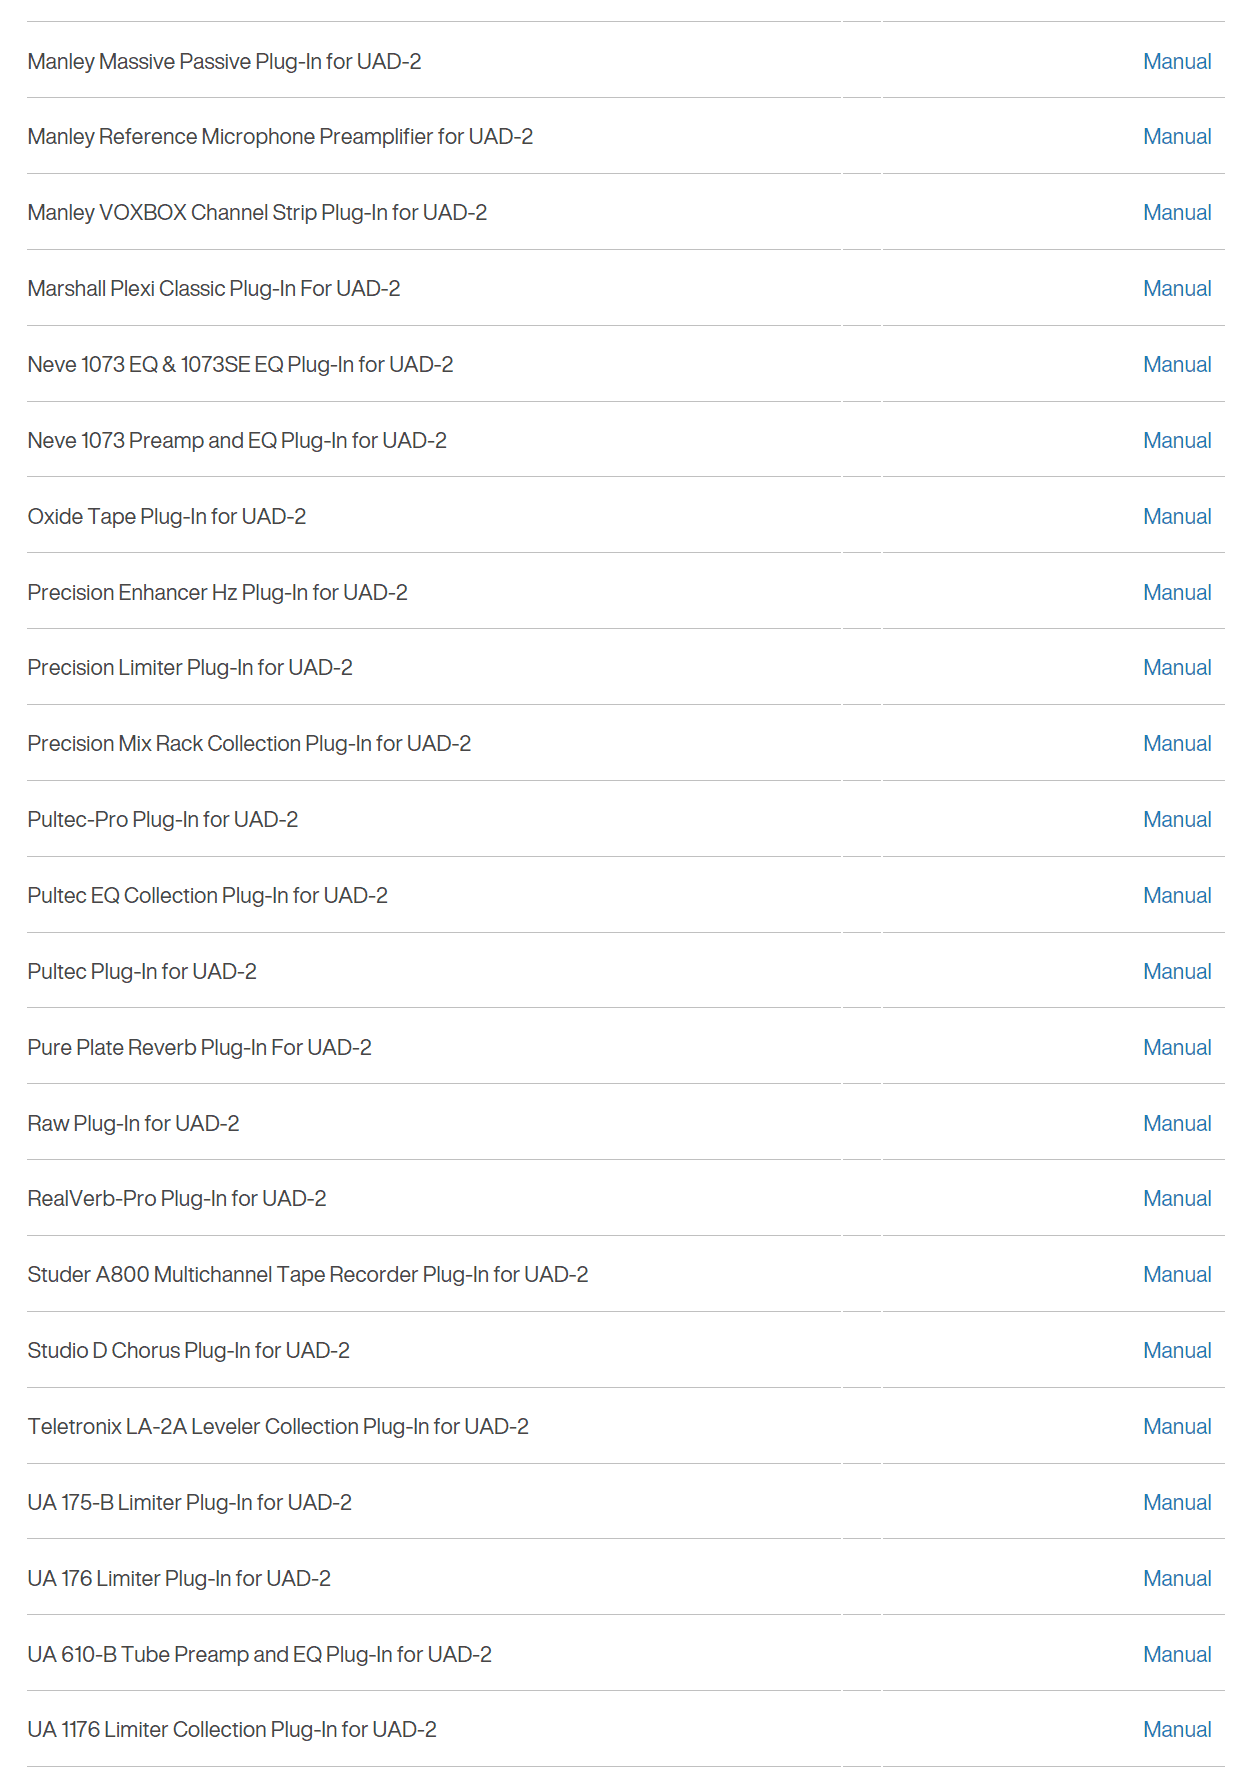Image resolution: width=1249 pixels, height=1768 pixels.
Task: Open Precision Enhancer Hz manual link
Action: coord(1177,592)
